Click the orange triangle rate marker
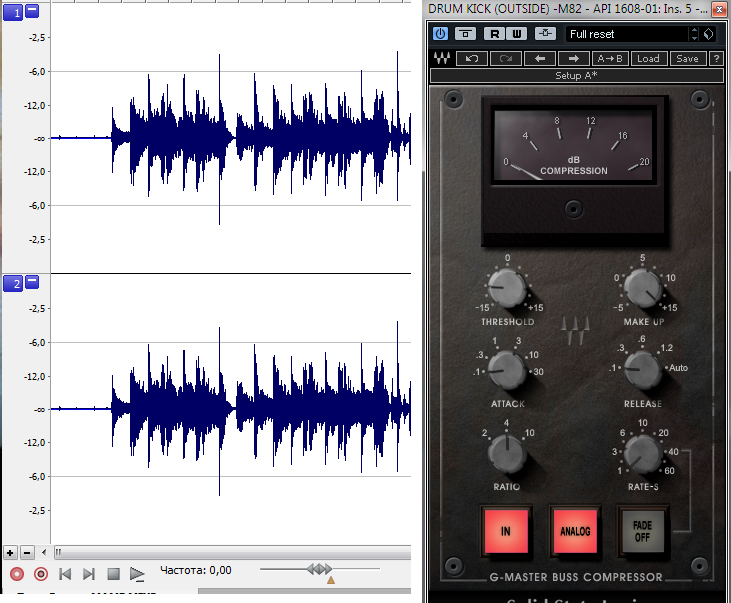The width and height of the screenshot is (731, 603). click(331, 580)
